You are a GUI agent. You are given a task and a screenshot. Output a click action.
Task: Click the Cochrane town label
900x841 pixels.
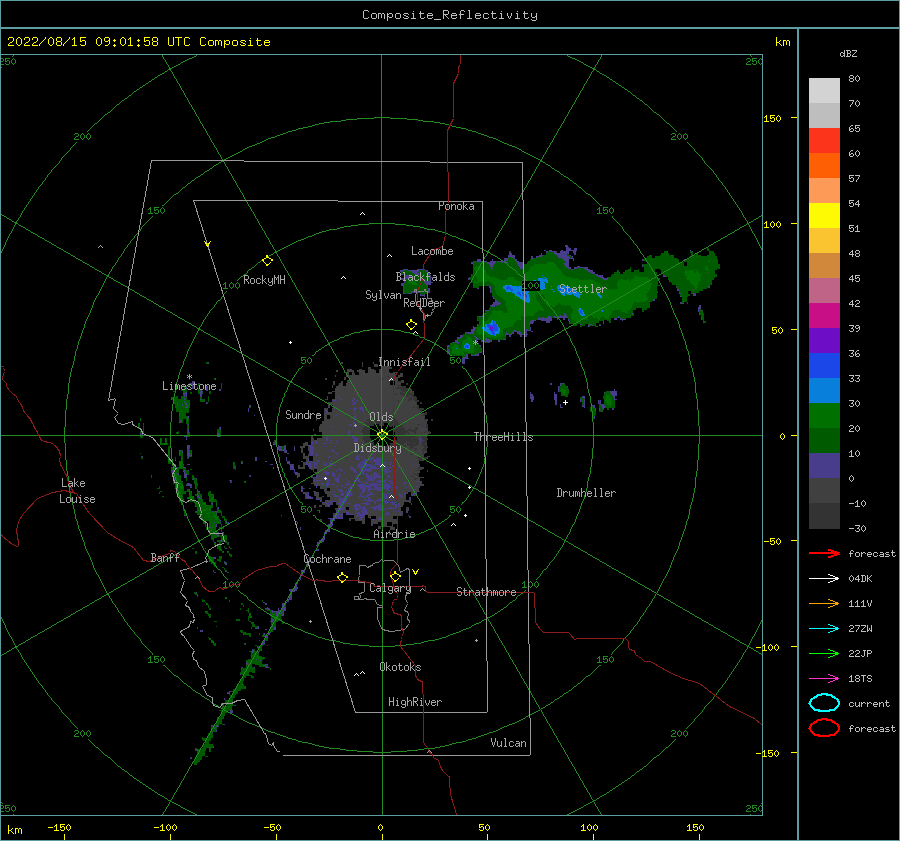click(327, 559)
